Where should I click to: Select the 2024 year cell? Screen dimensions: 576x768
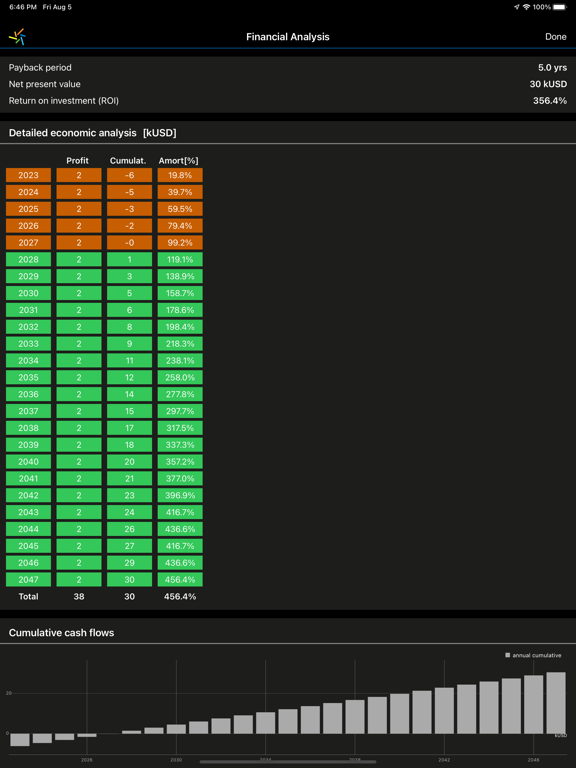tap(28, 192)
